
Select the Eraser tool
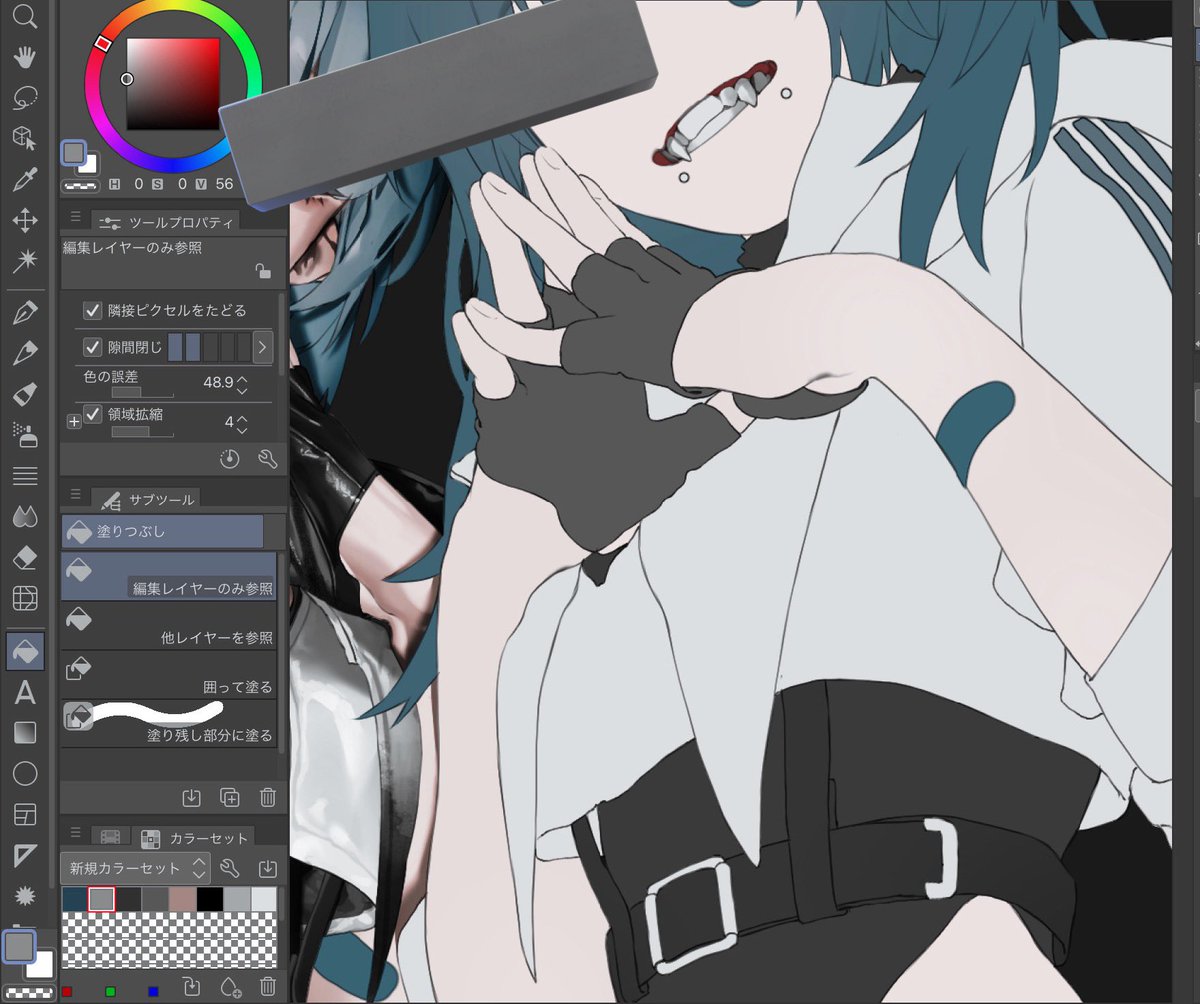[x=25, y=558]
